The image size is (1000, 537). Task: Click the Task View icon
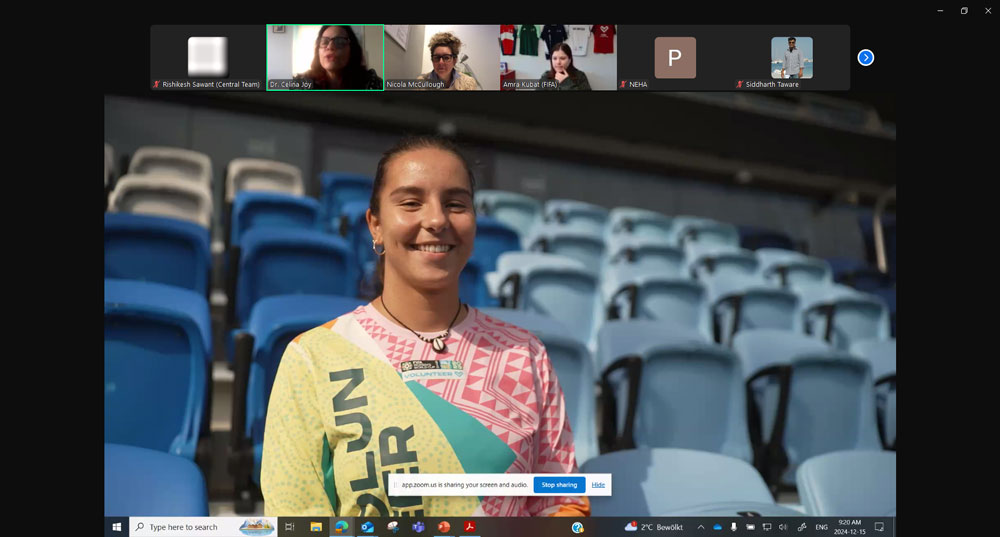pyautogui.click(x=290, y=527)
